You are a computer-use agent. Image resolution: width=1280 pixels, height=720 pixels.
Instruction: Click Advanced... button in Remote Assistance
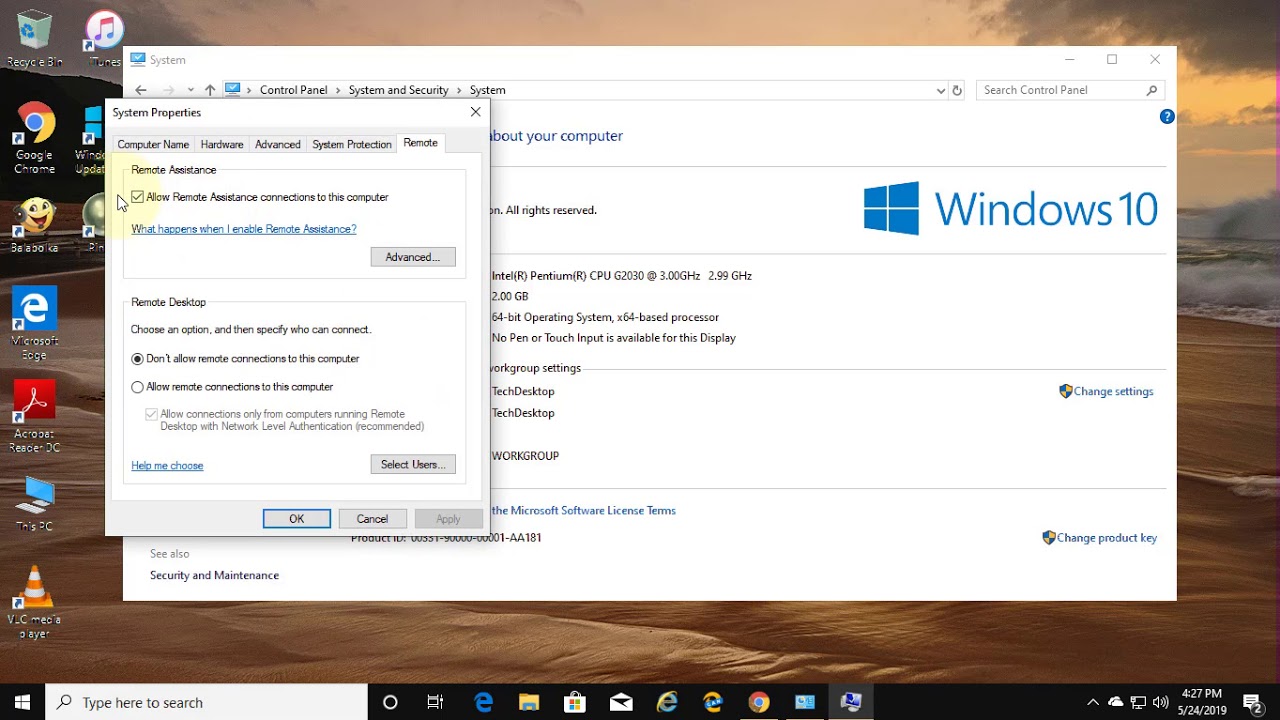(x=413, y=257)
